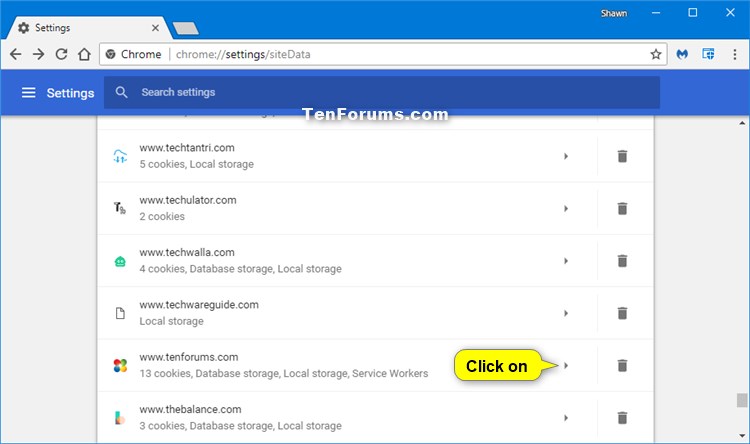
Task: Click the www.tenforums.com entry text
Action: pos(189,357)
